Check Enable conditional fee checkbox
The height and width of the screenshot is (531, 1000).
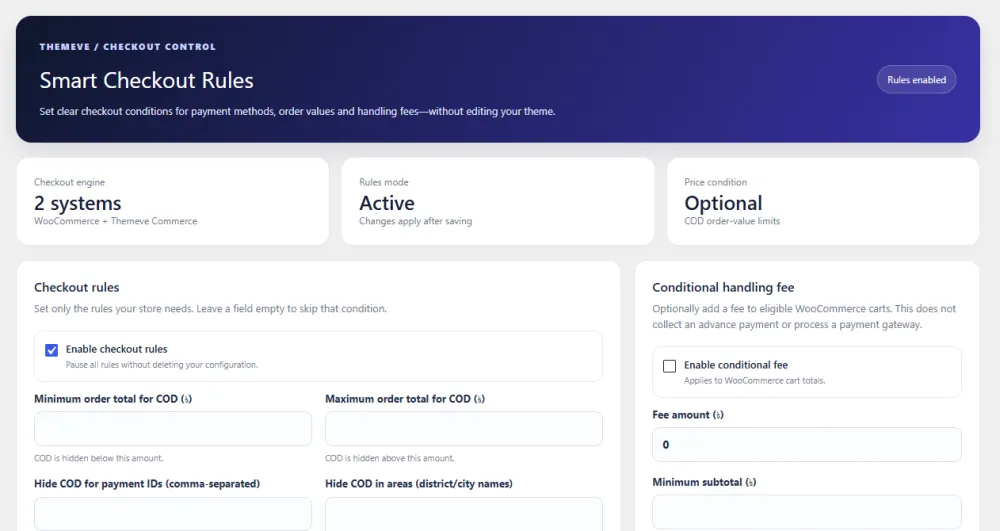[670, 366]
